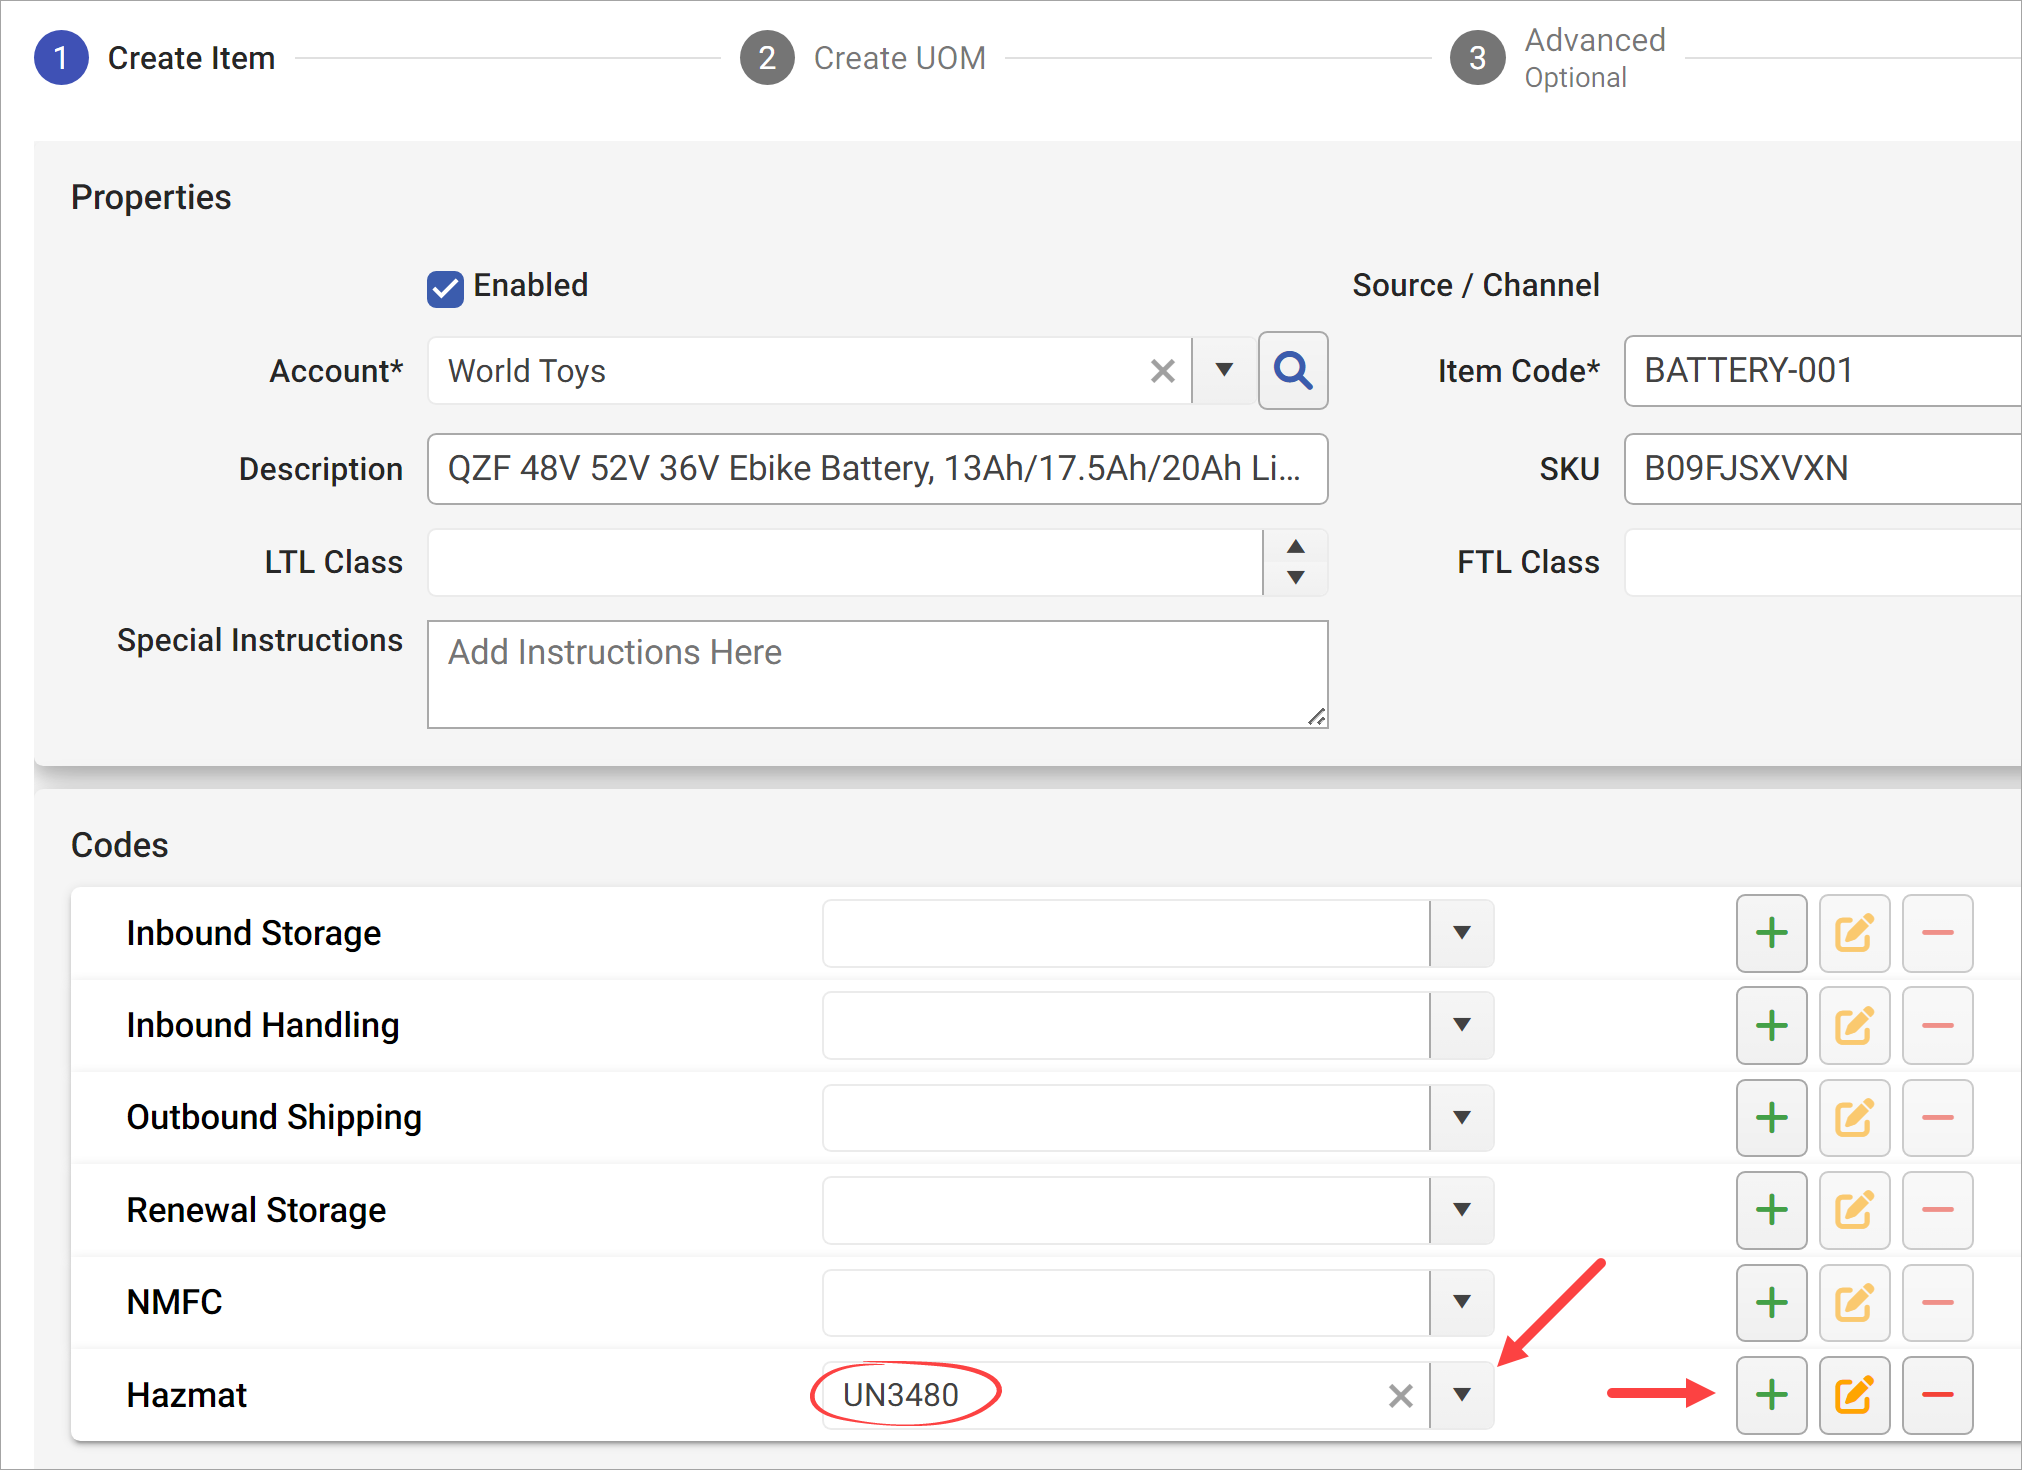Add an Inbound Handling code

tap(1770, 1024)
